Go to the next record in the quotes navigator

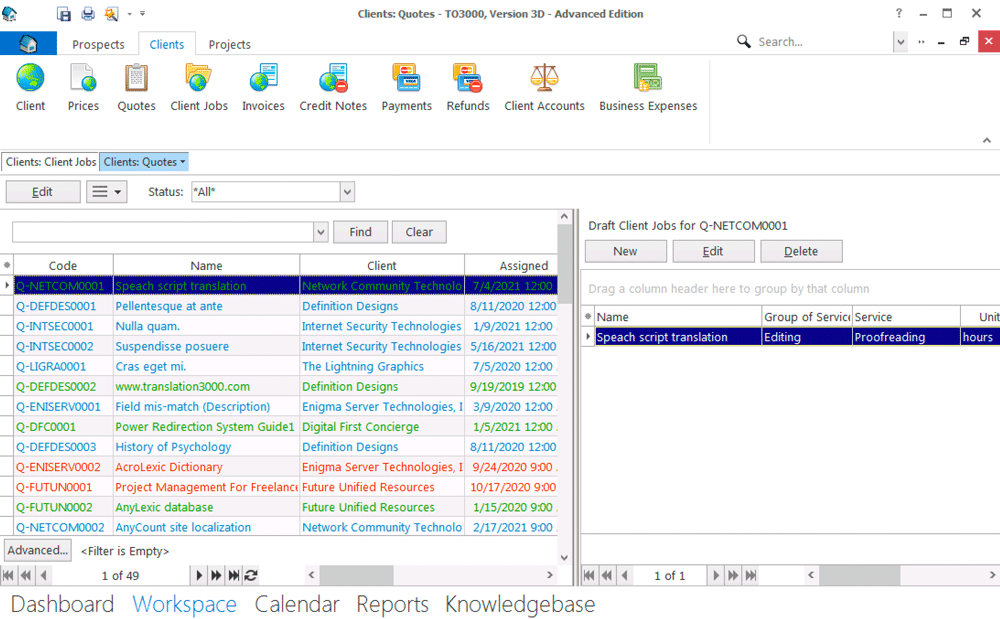[199, 575]
